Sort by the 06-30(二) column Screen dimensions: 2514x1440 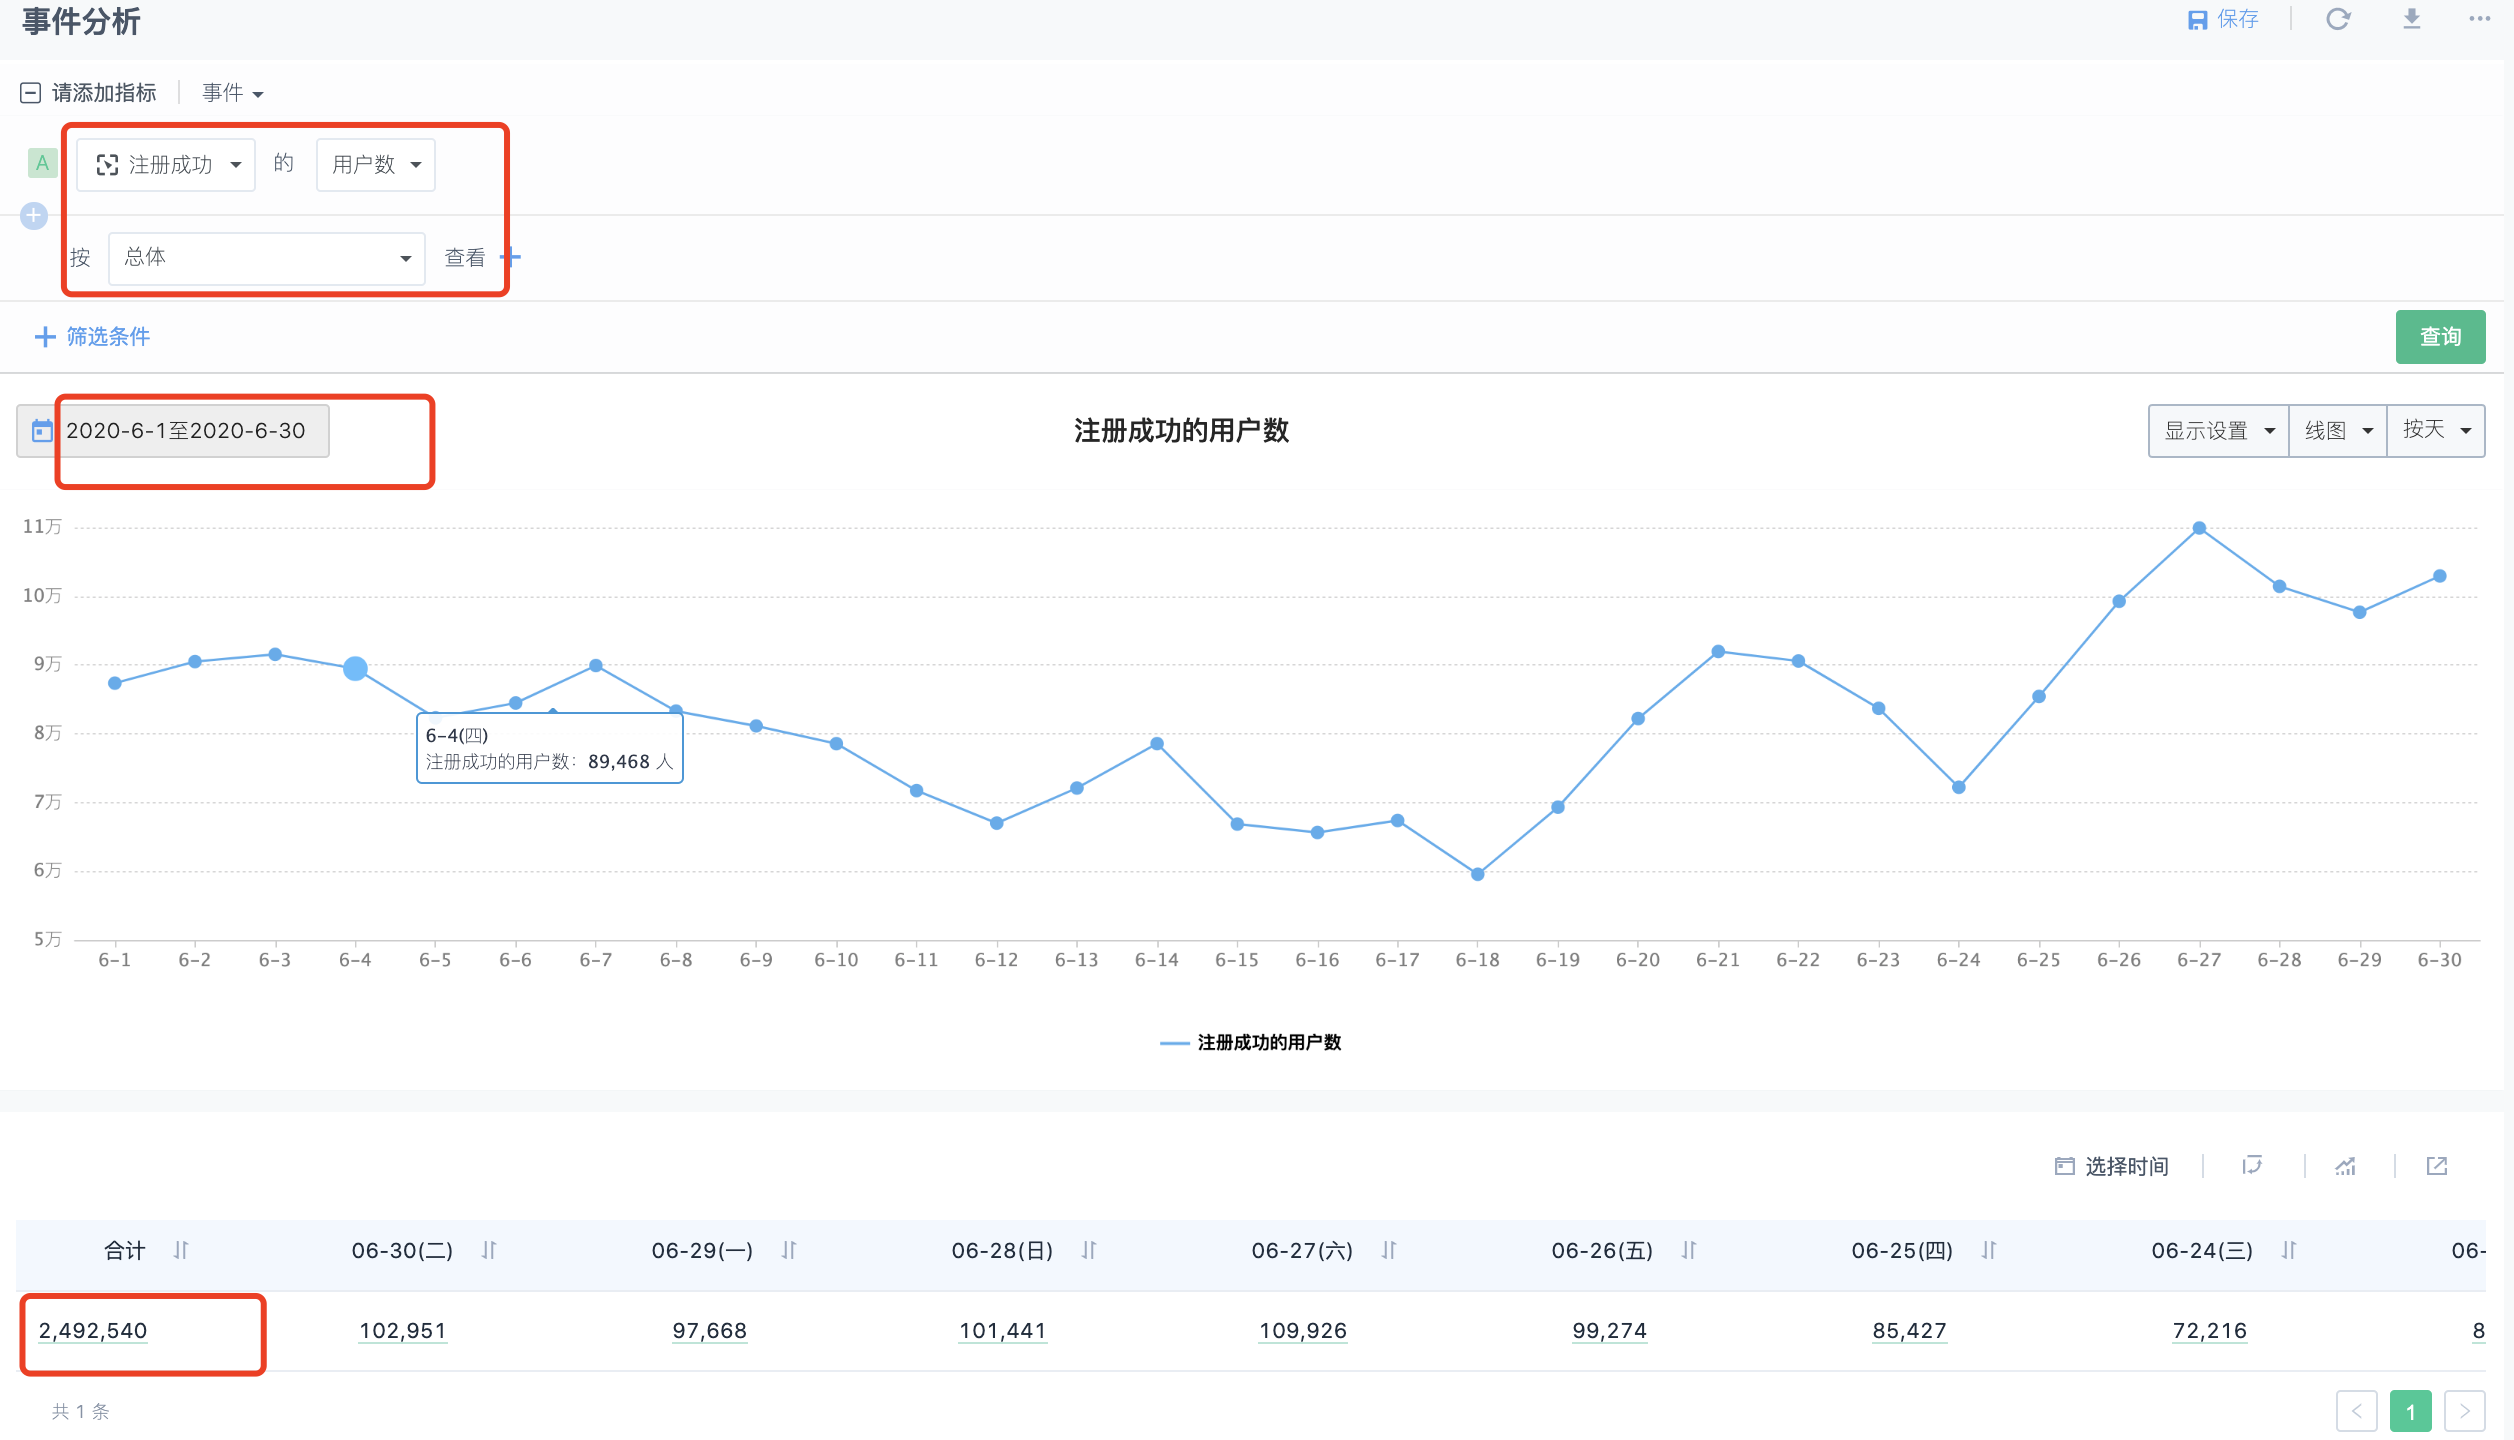point(489,1250)
